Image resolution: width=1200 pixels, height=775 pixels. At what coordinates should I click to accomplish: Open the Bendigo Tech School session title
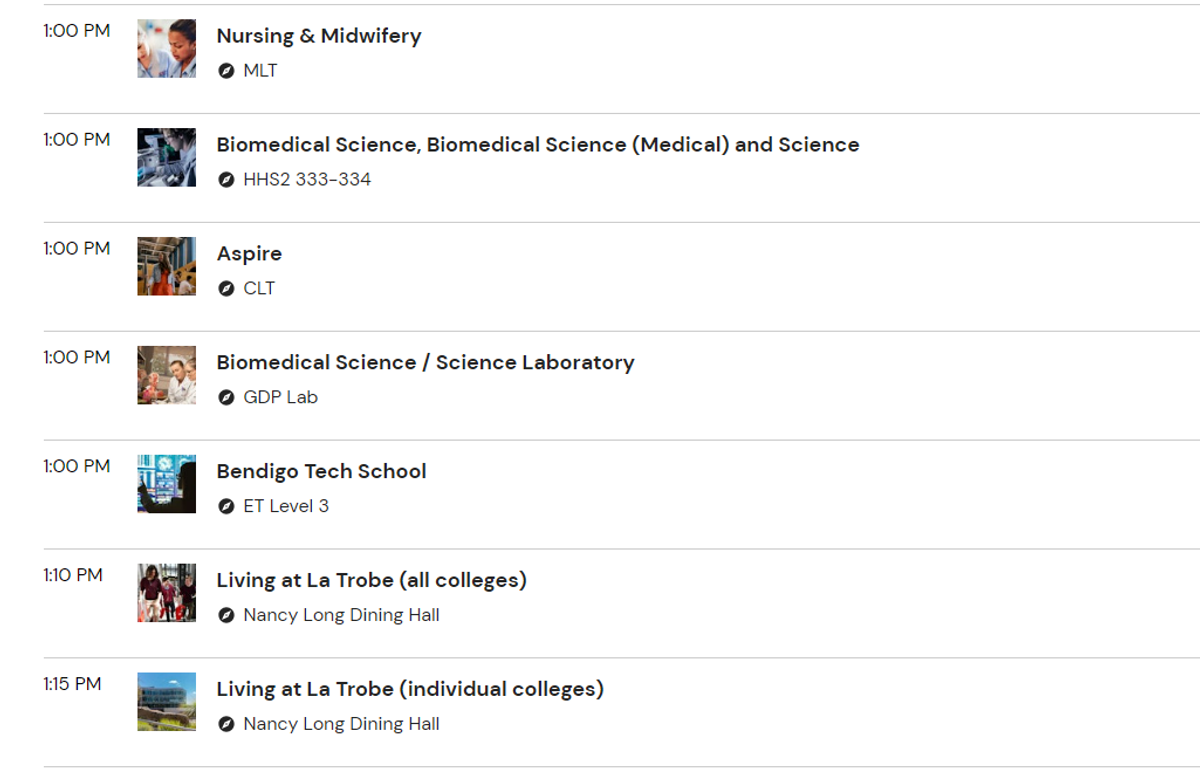(322, 472)
